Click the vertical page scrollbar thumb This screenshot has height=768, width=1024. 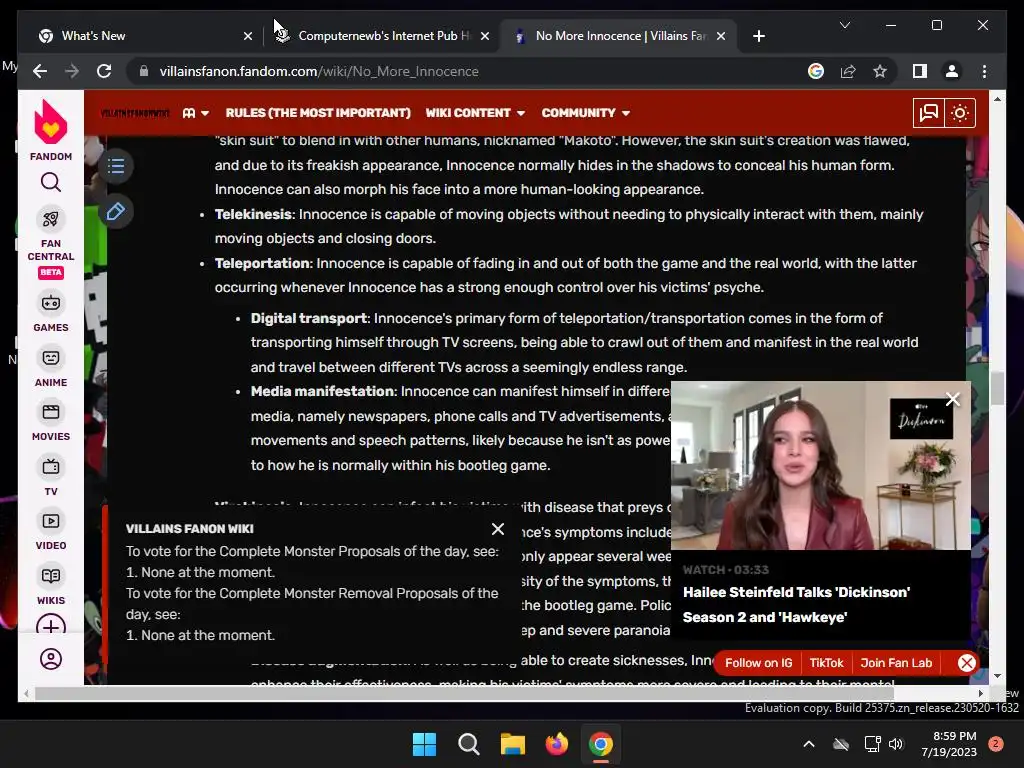pyautogui.click(x=997, y=389)
